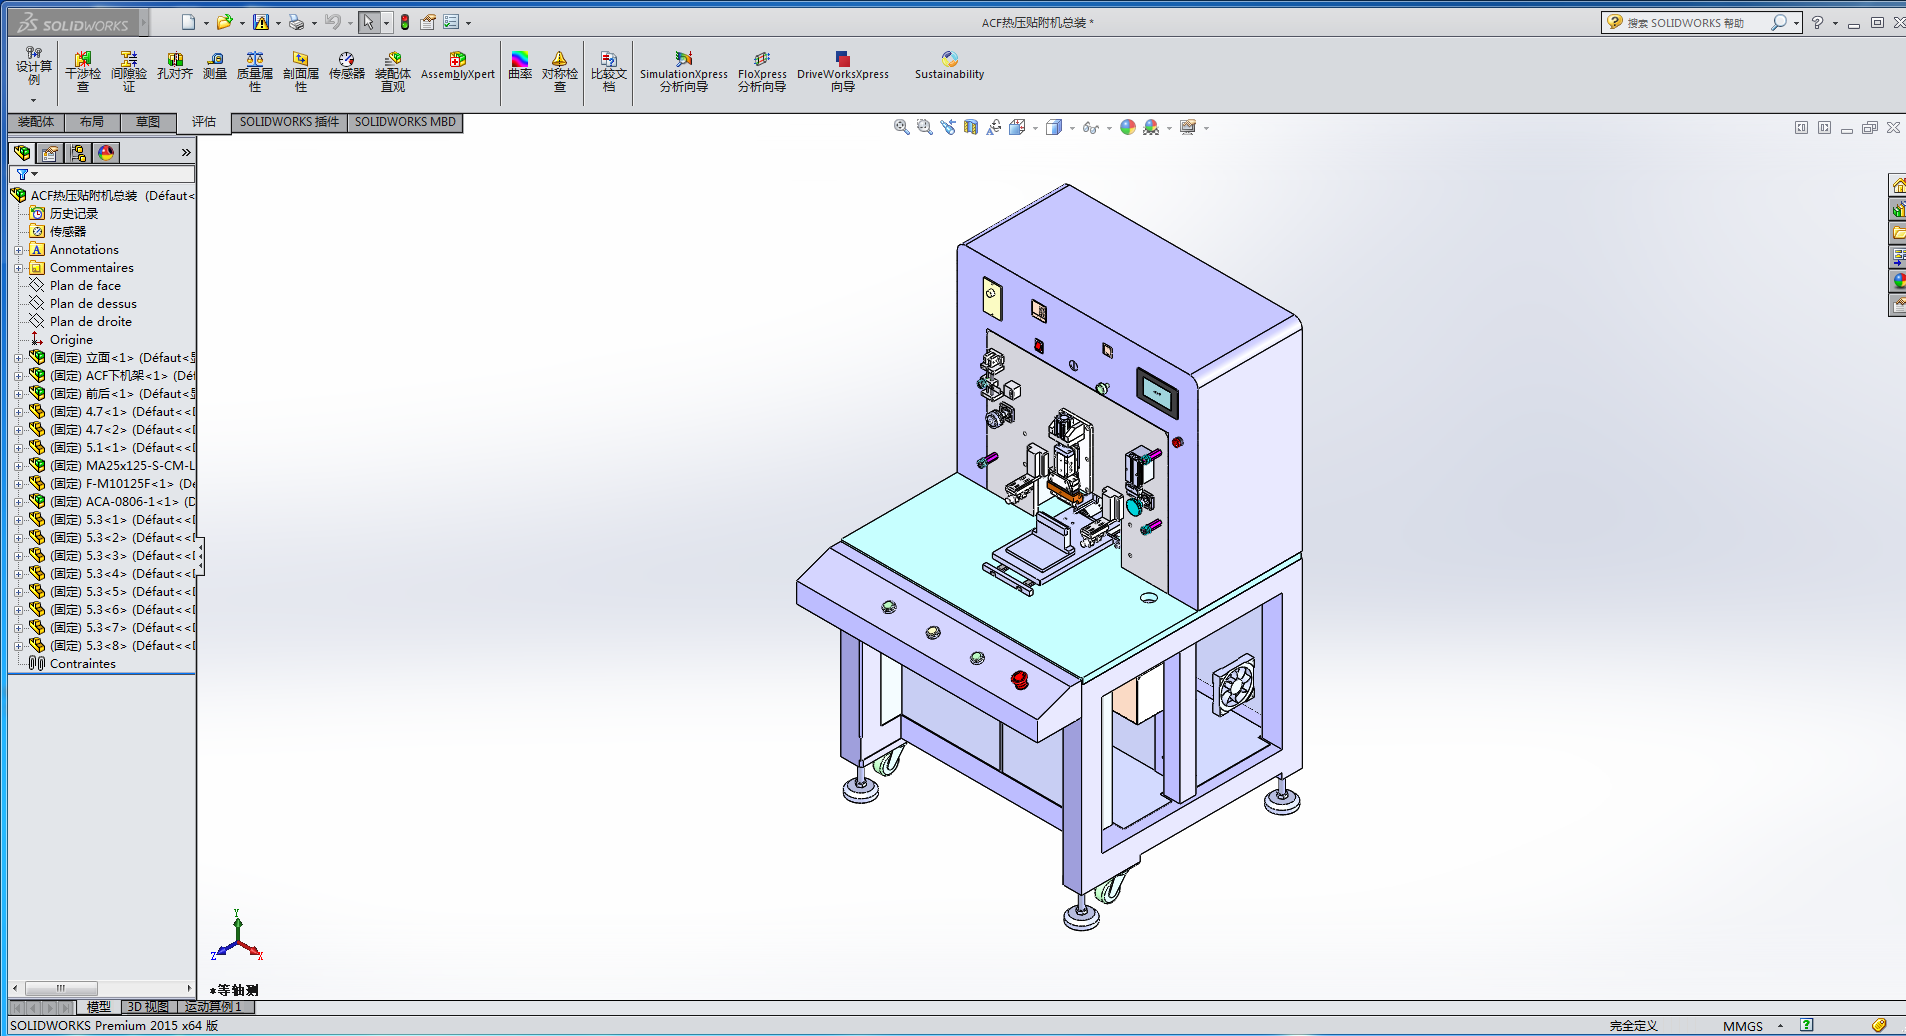Open the PropertyManager panel tab
The height and width of the screenshot is (1036, 1906).
point(50,153)
